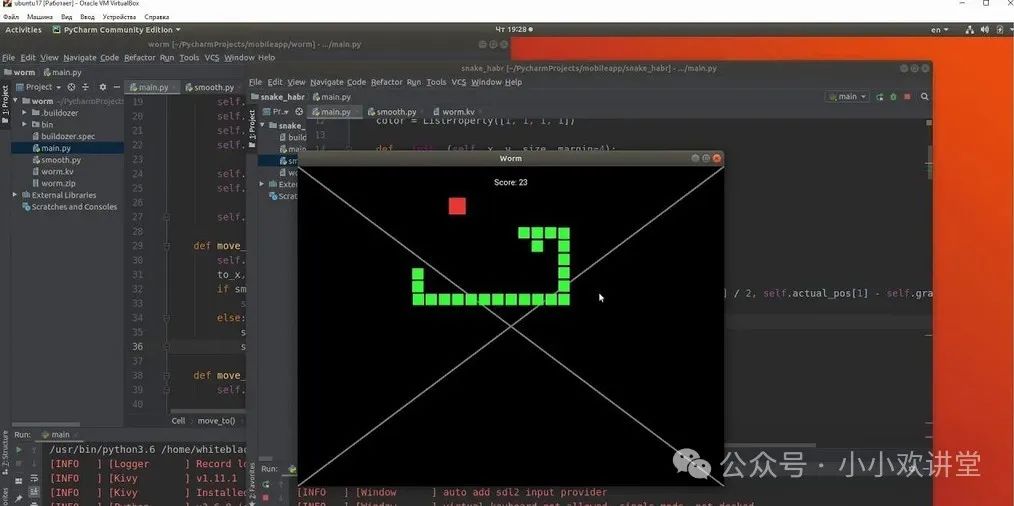The height and width of the screenshot is (506, 1014).
Task: Click Activities in the Ubuntu top bar
Action: (23, 30)
